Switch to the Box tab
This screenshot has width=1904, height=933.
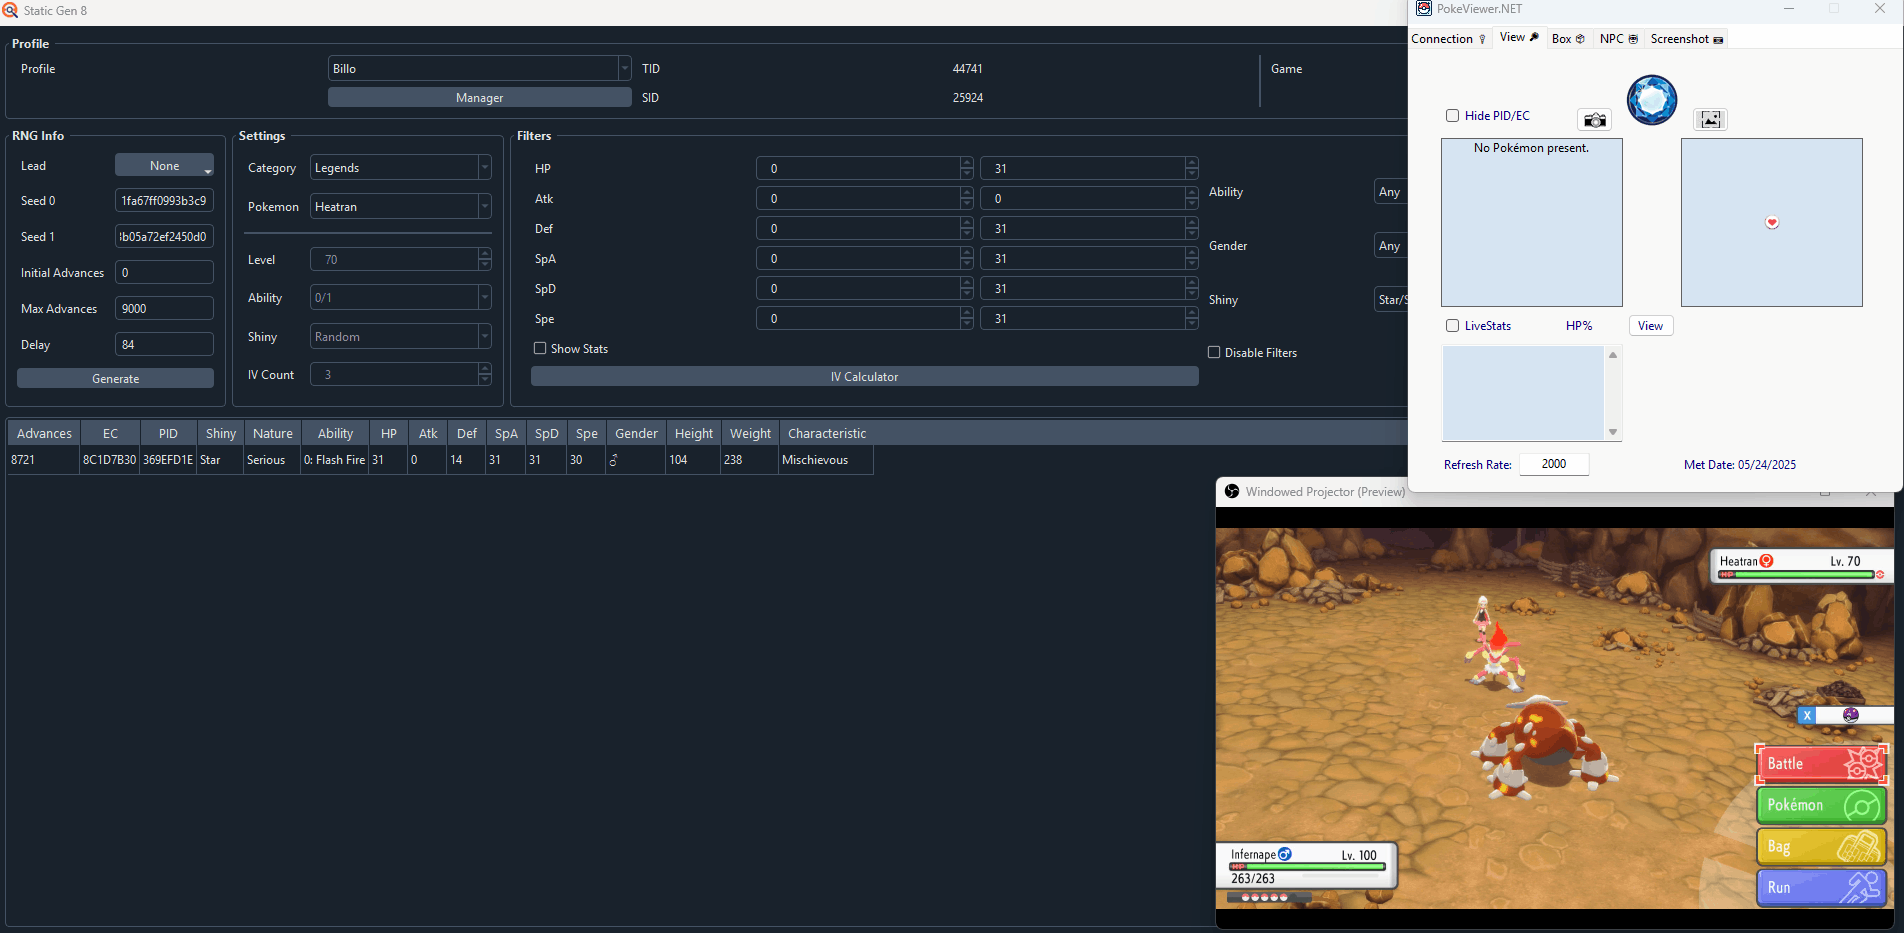[x=1568, y=39]
